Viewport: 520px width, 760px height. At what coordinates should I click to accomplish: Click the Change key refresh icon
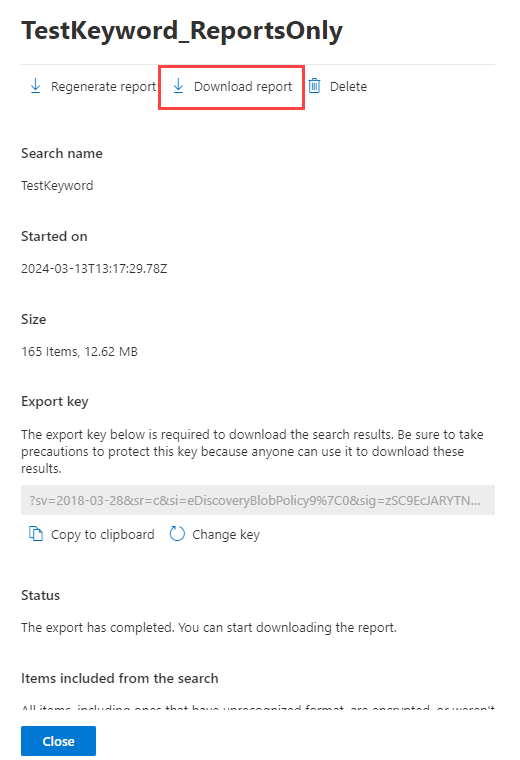(x=177, y=534)
